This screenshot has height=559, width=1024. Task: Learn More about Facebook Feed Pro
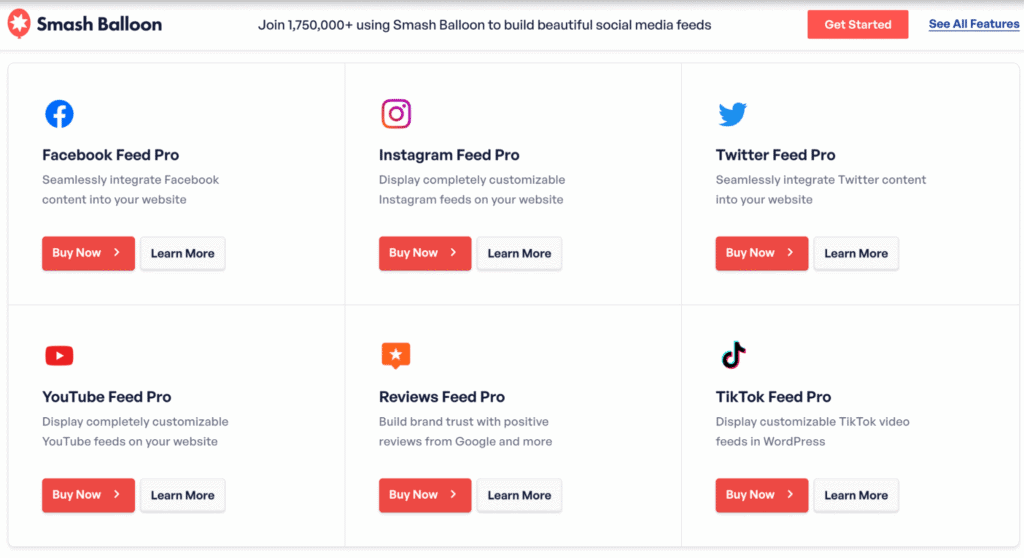[182, 253]
